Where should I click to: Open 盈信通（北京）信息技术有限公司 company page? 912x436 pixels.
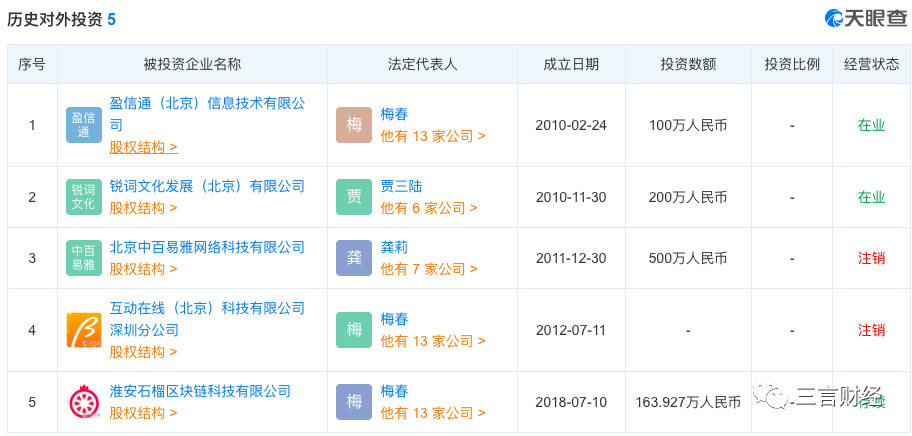click(207, 114)
